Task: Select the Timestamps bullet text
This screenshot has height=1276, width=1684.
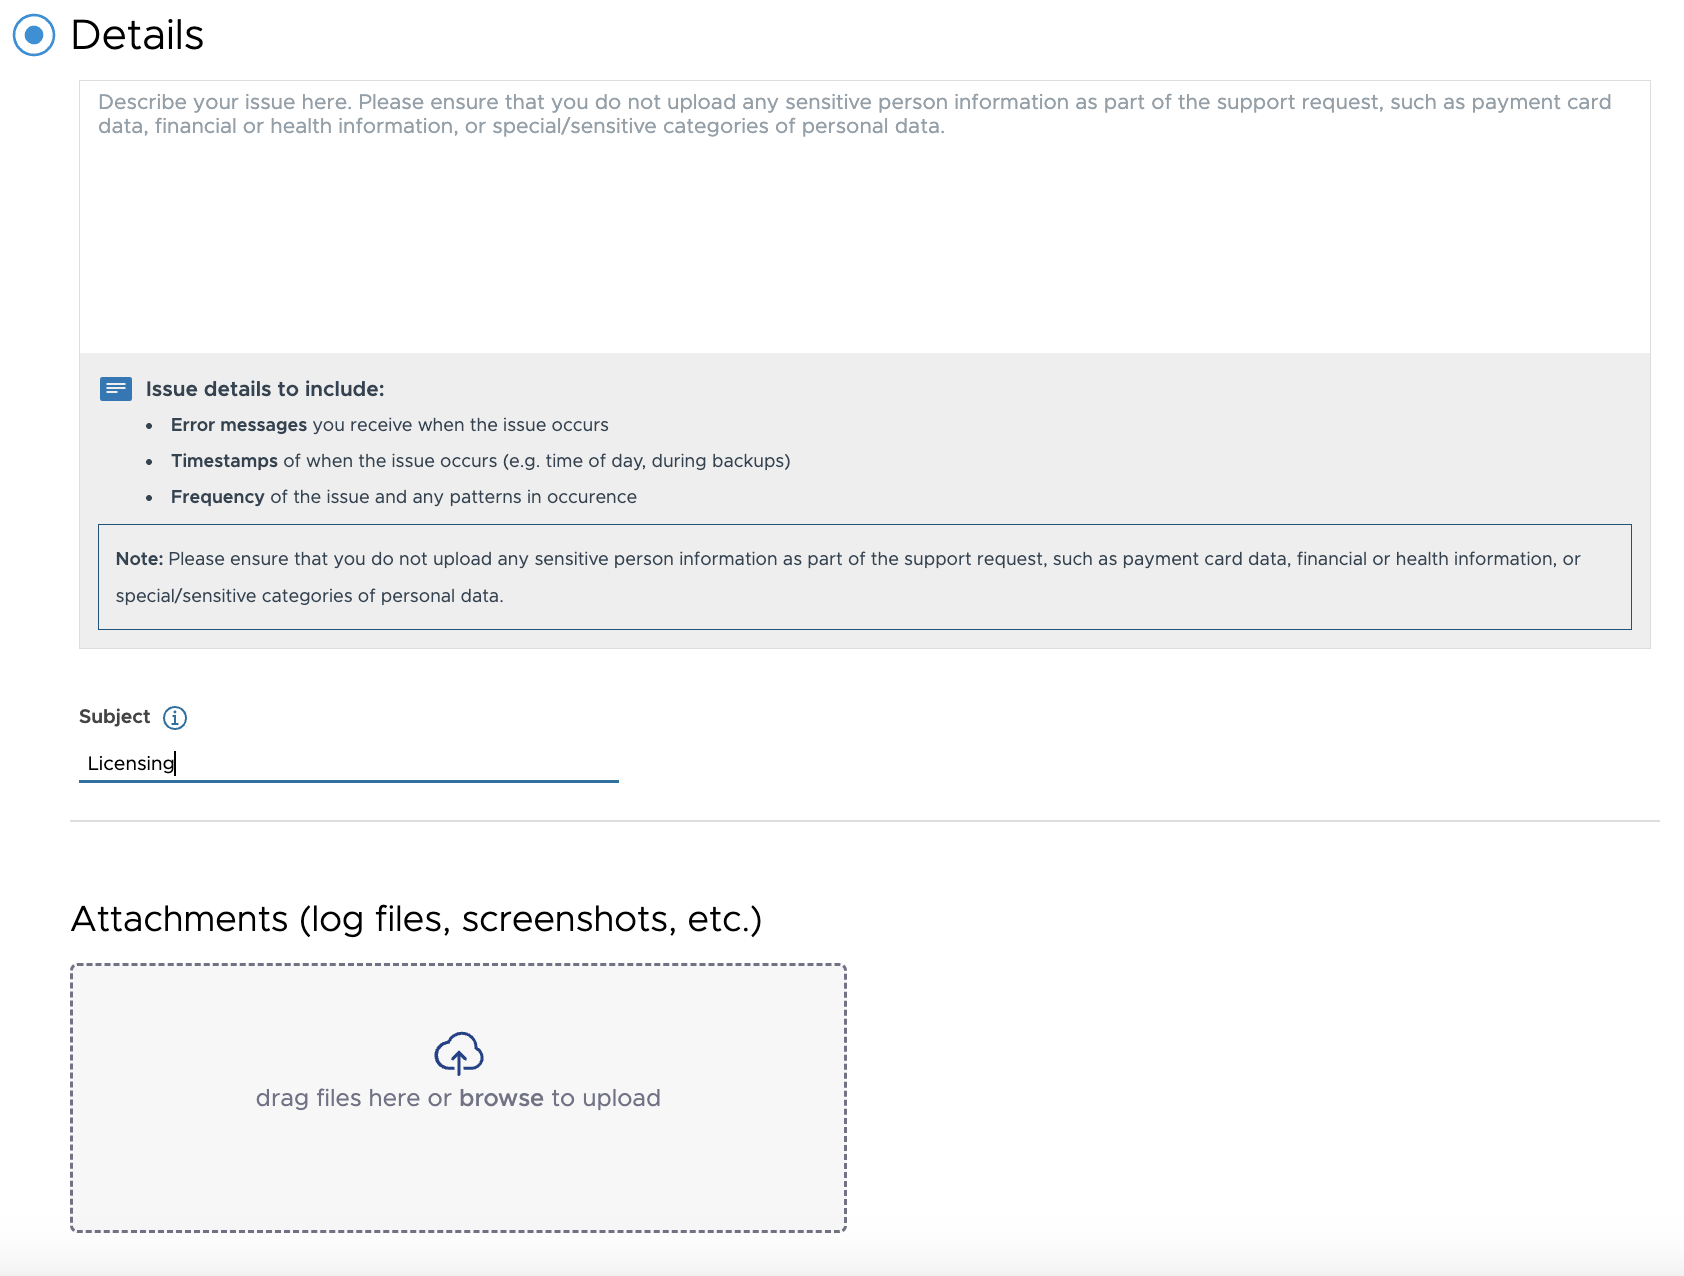Action: (224, 461)
